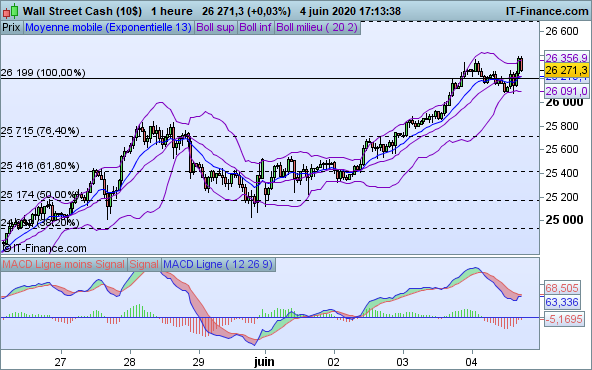The width and height of the screenshot is (592, 370).
Task: Click the 25 000 price axis label
Action: pyautogui.click(x=564, y=220)
